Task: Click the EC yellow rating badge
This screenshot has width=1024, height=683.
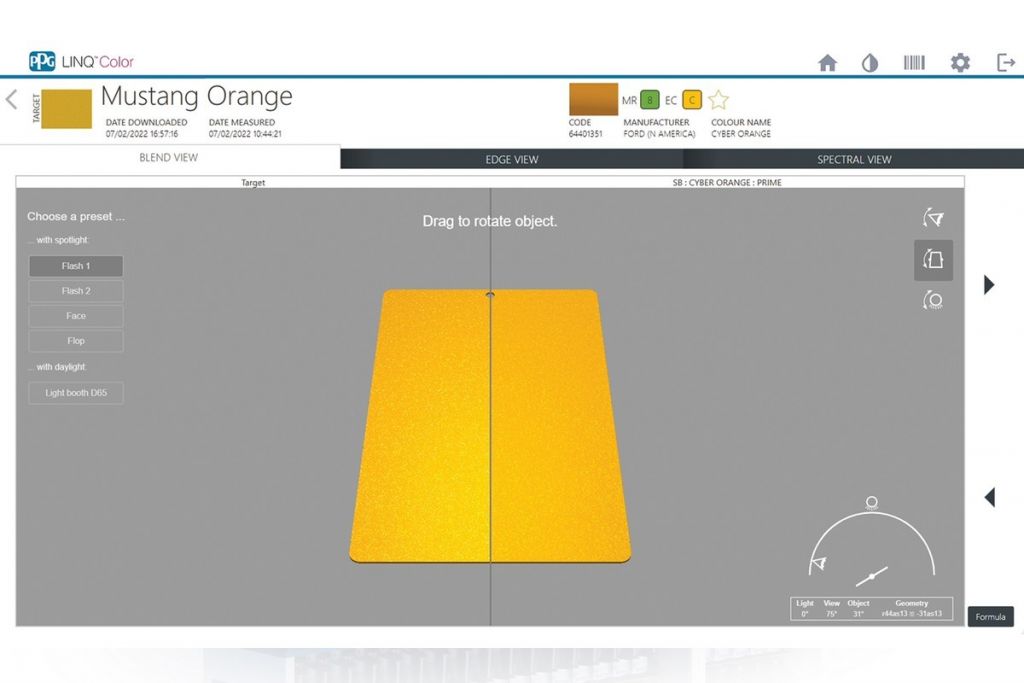Action: (x=692, y=100)
